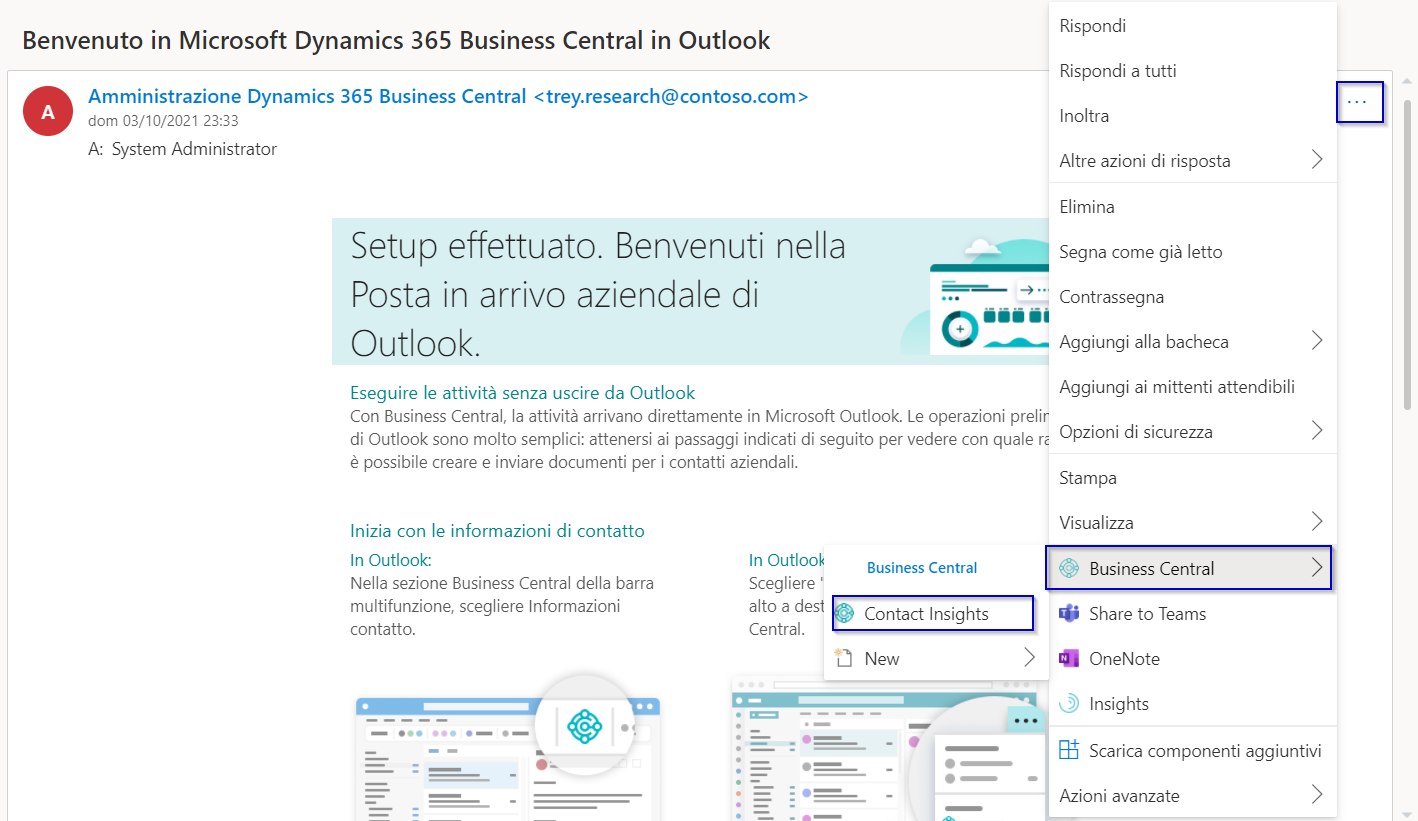This screenshot has height=821, width=1418.
Task: Open Contact Insights in the submenu
Action: click(x=932, y=613)
